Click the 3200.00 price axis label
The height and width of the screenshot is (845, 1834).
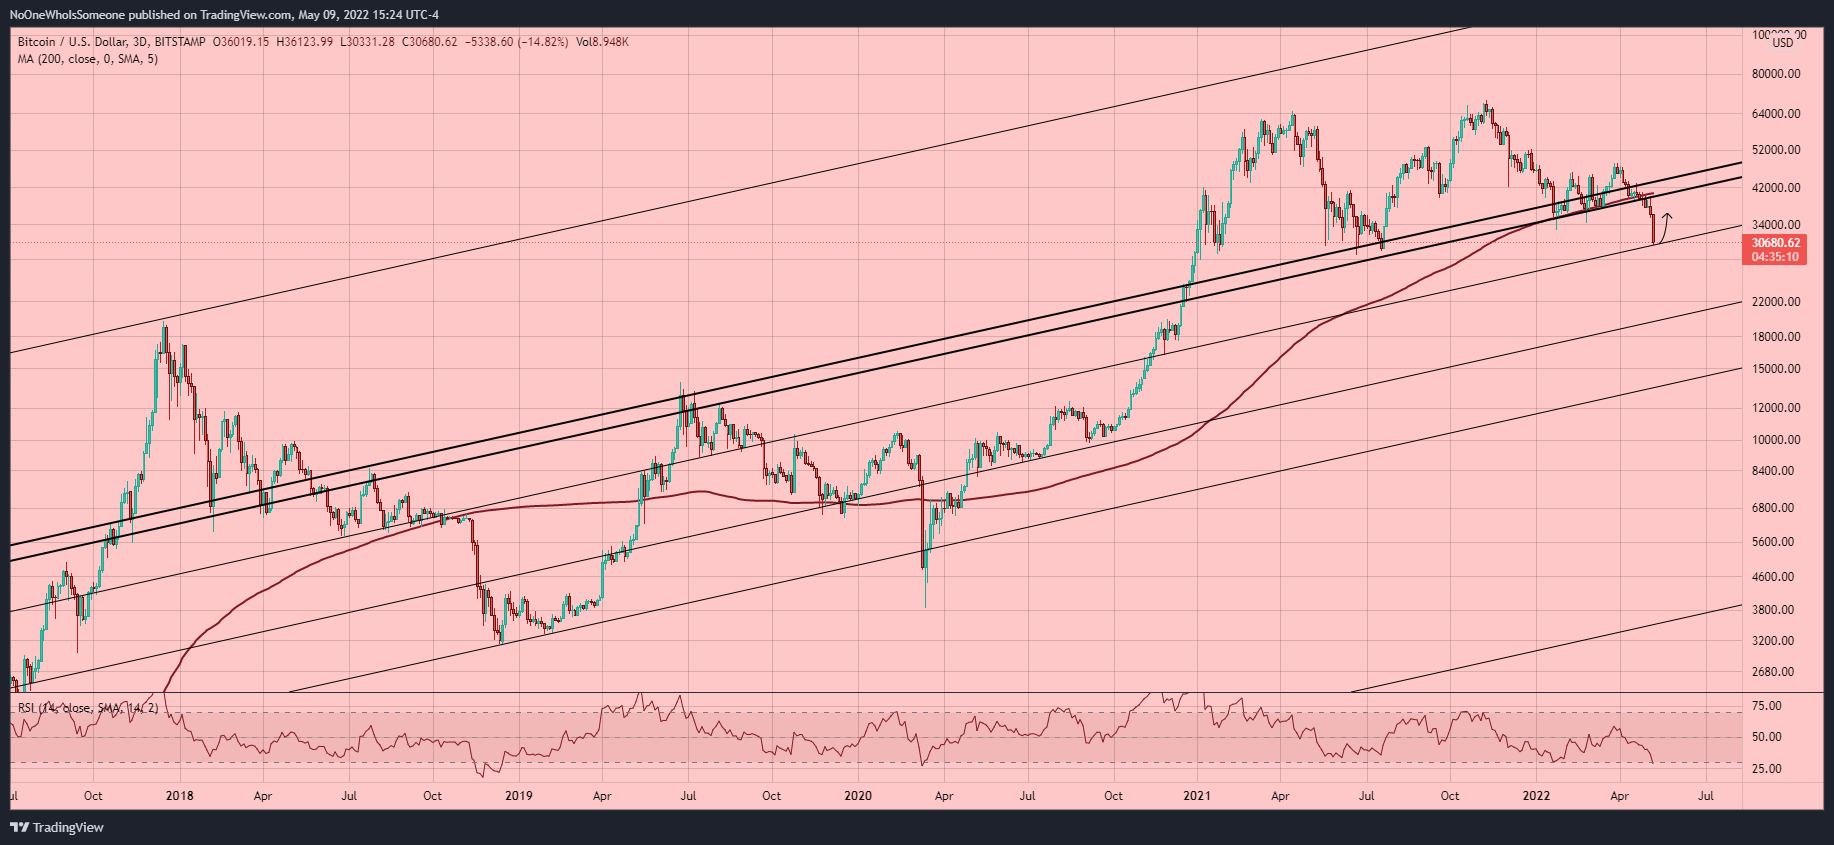tap(1773, 641)
